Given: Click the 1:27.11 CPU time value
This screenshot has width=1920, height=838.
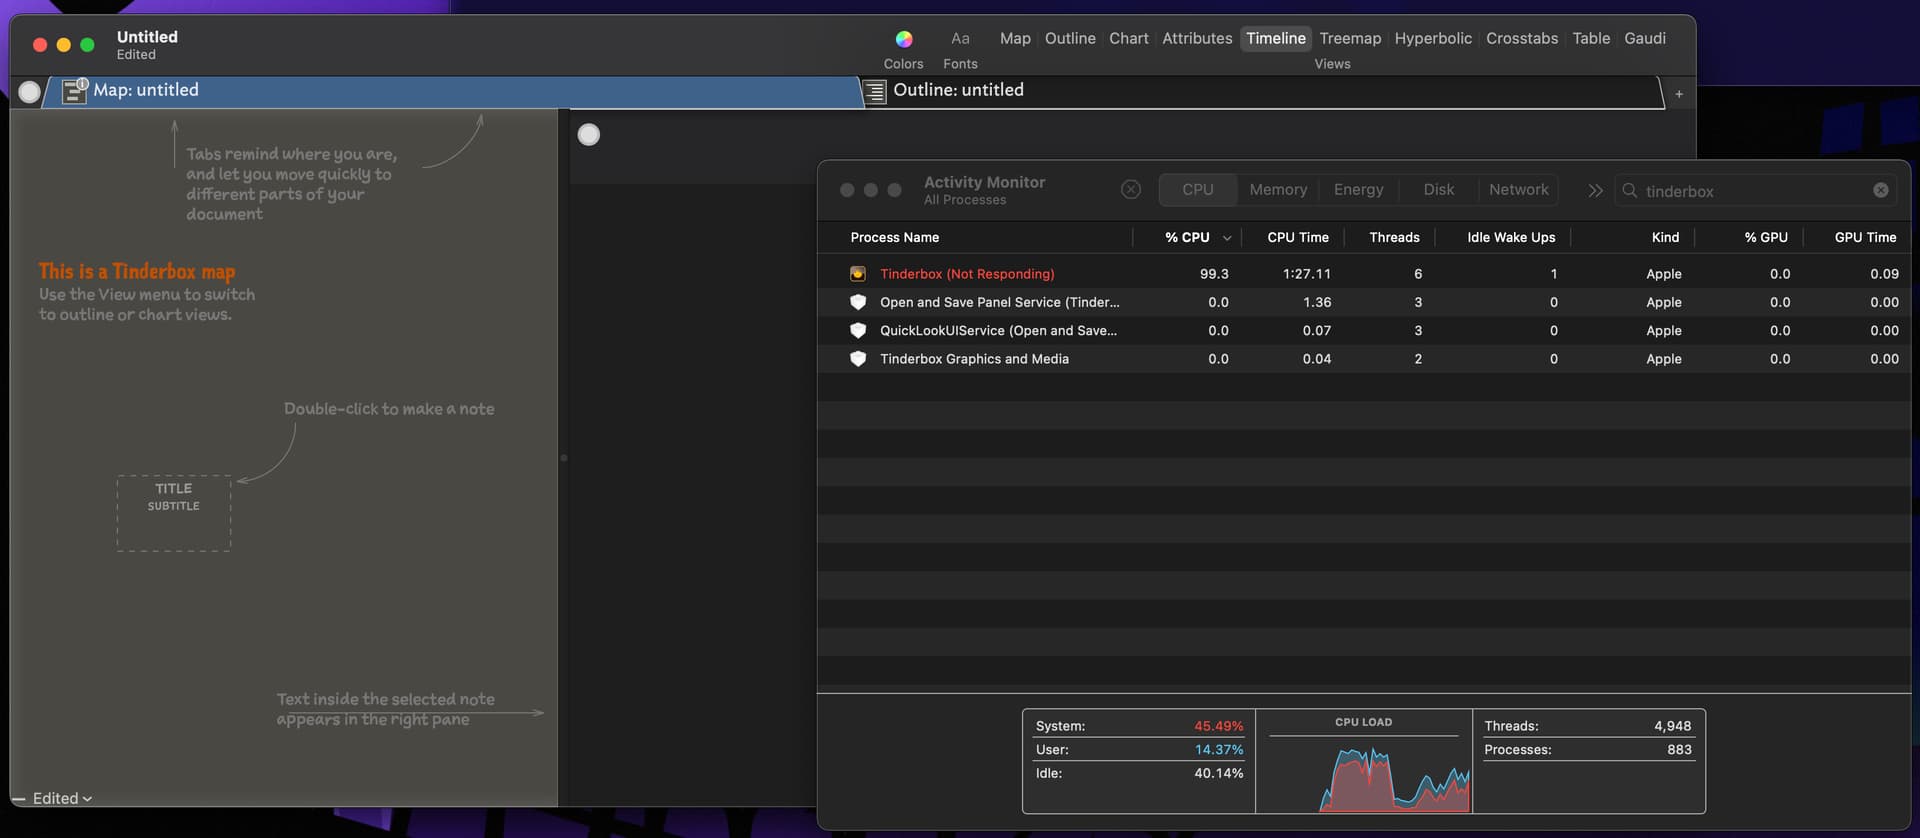Looking at the screenshot, I should (x=1307, y=274).
